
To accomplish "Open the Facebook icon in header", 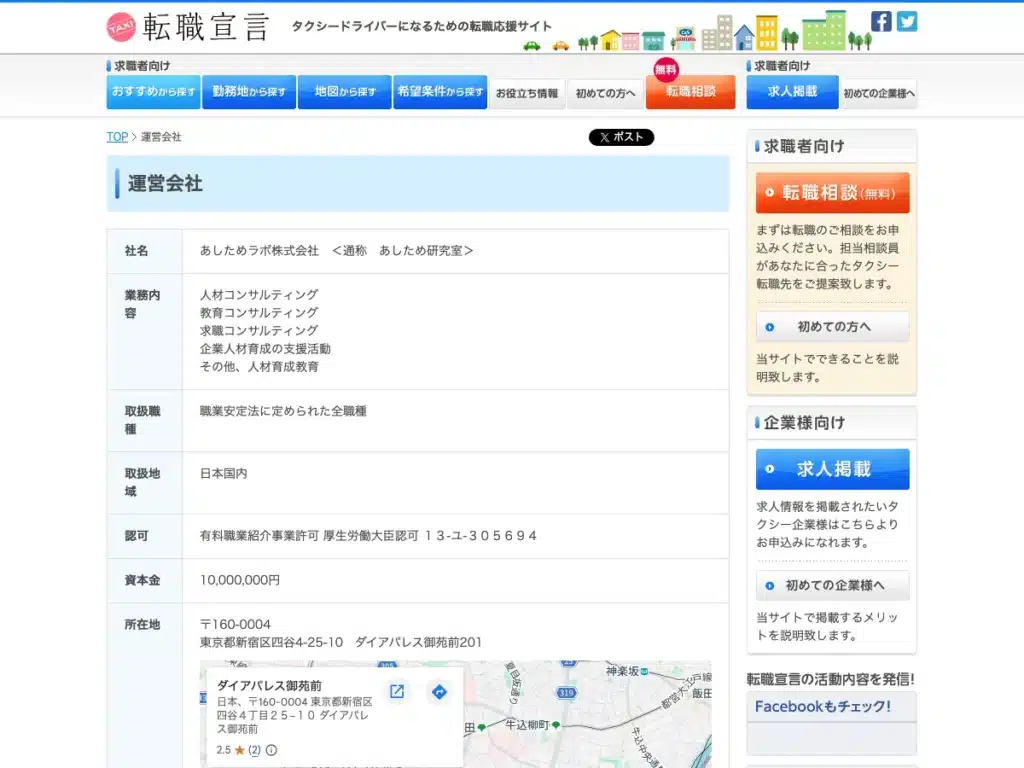I will pyautogui.click(x=881, y=21).
